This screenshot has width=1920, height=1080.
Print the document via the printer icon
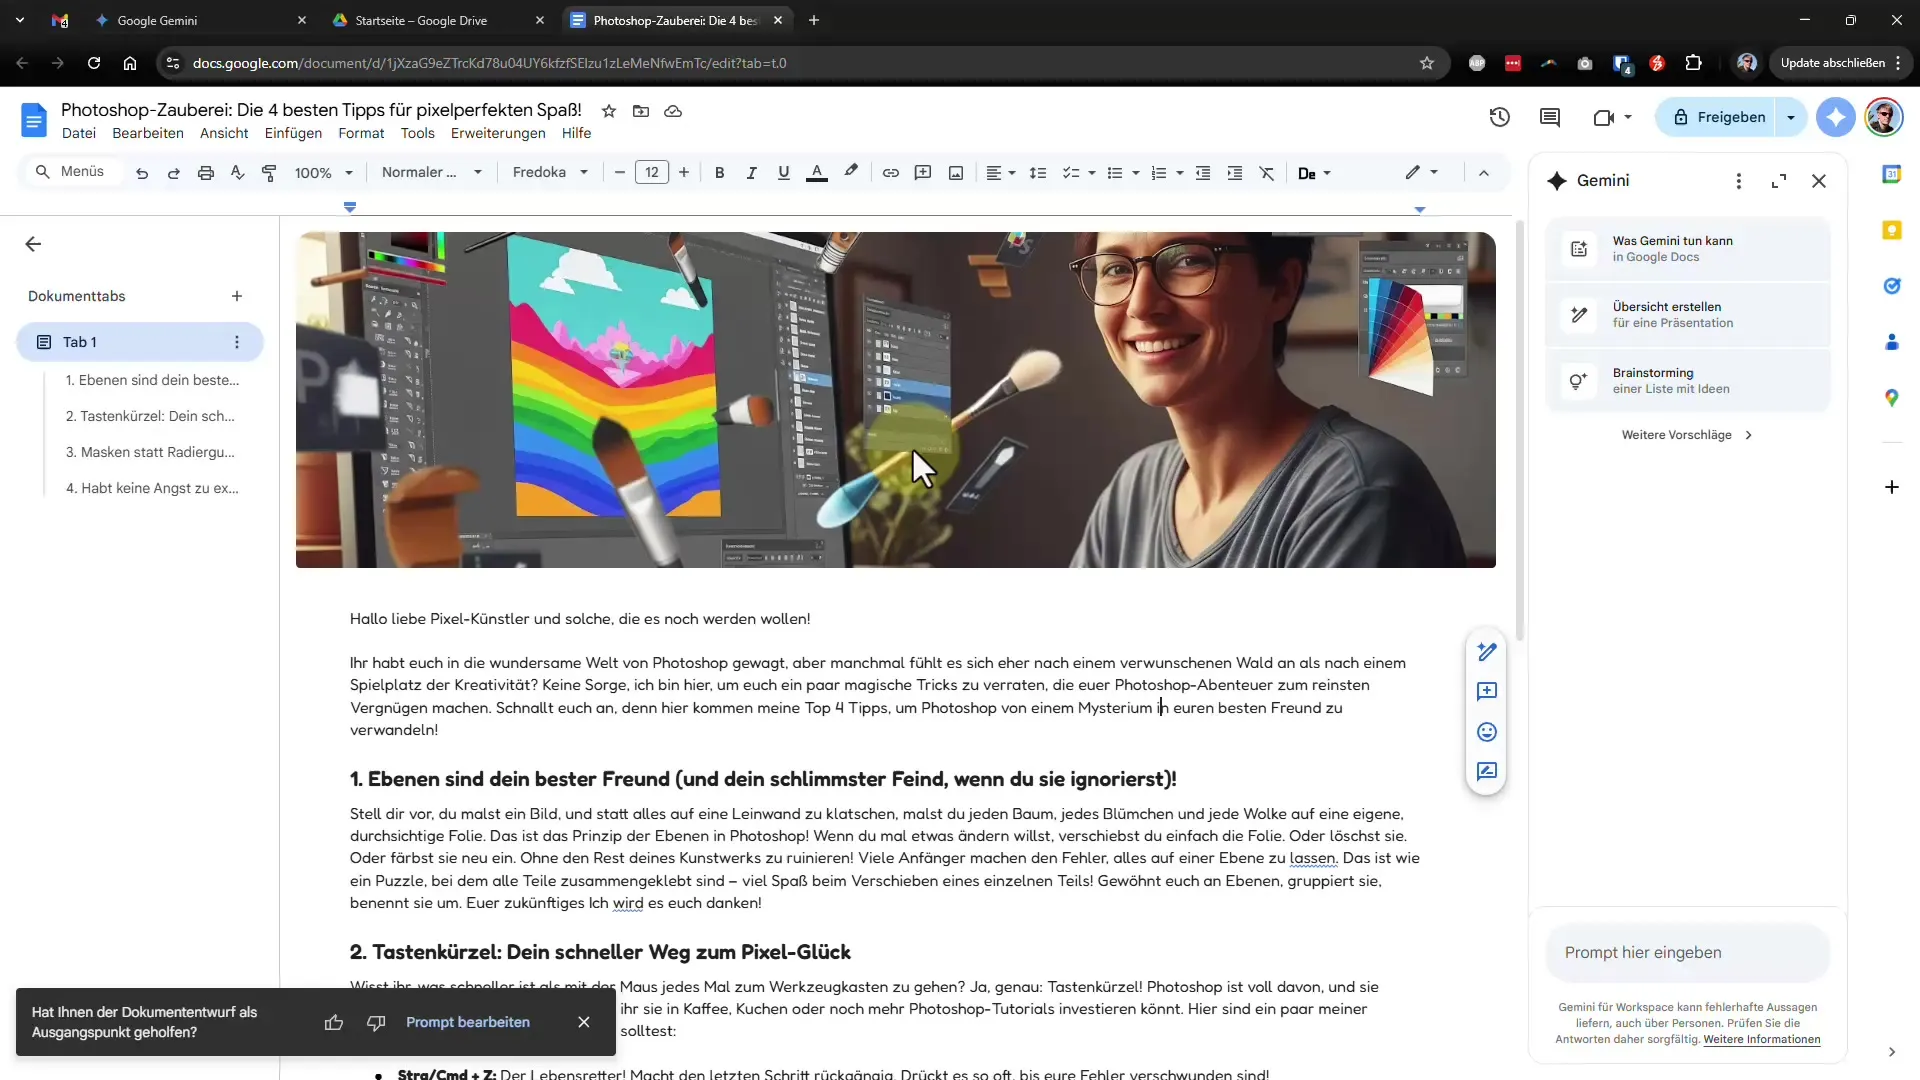pyautogui.click(x=206, y=173)
